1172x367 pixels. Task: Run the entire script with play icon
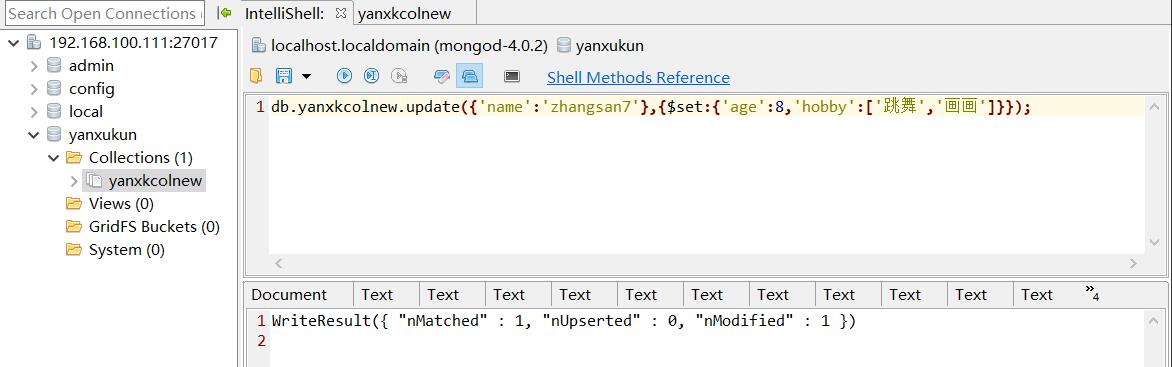344,75
